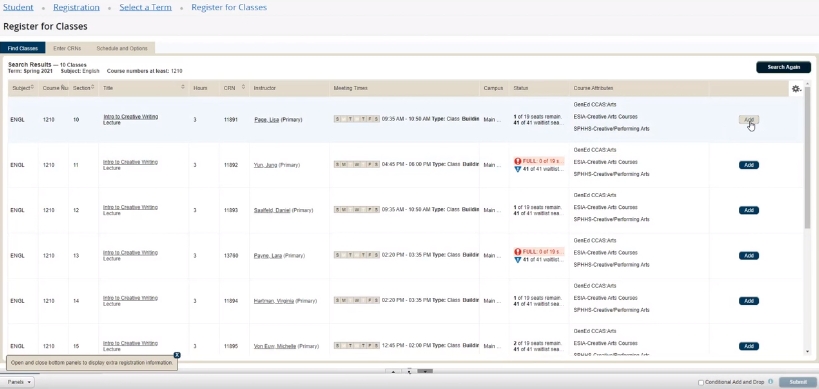Sort by Title column arrows
The image size is (819, 389).
[x=183, y=87]
